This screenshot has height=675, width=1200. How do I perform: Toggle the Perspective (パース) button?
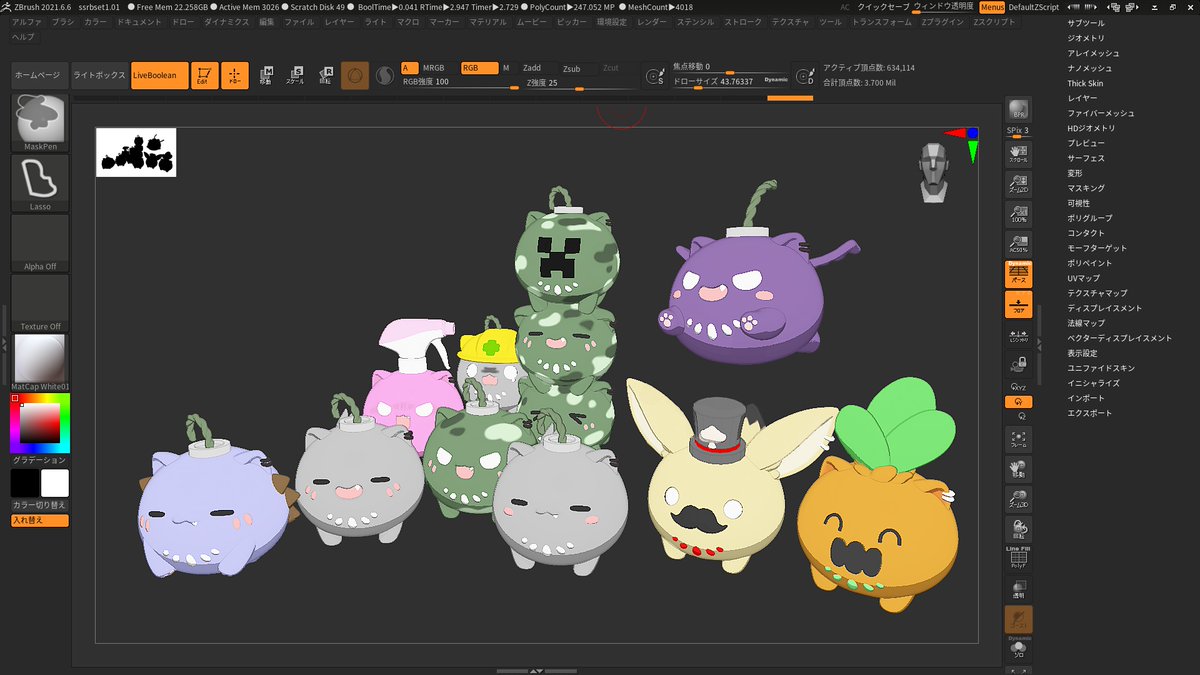1018,274
